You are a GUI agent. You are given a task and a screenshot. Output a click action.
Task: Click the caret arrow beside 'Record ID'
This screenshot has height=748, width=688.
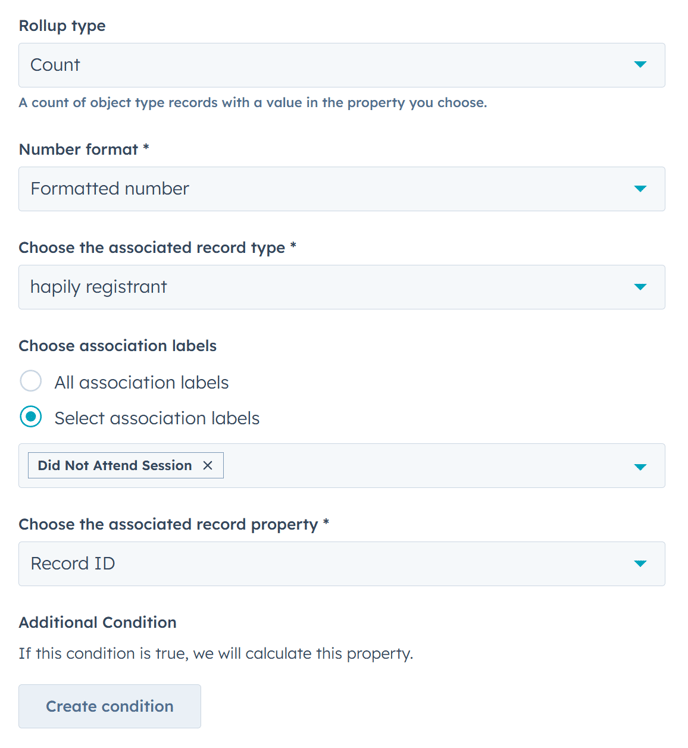pyautogui.click(x=640, y=564)
